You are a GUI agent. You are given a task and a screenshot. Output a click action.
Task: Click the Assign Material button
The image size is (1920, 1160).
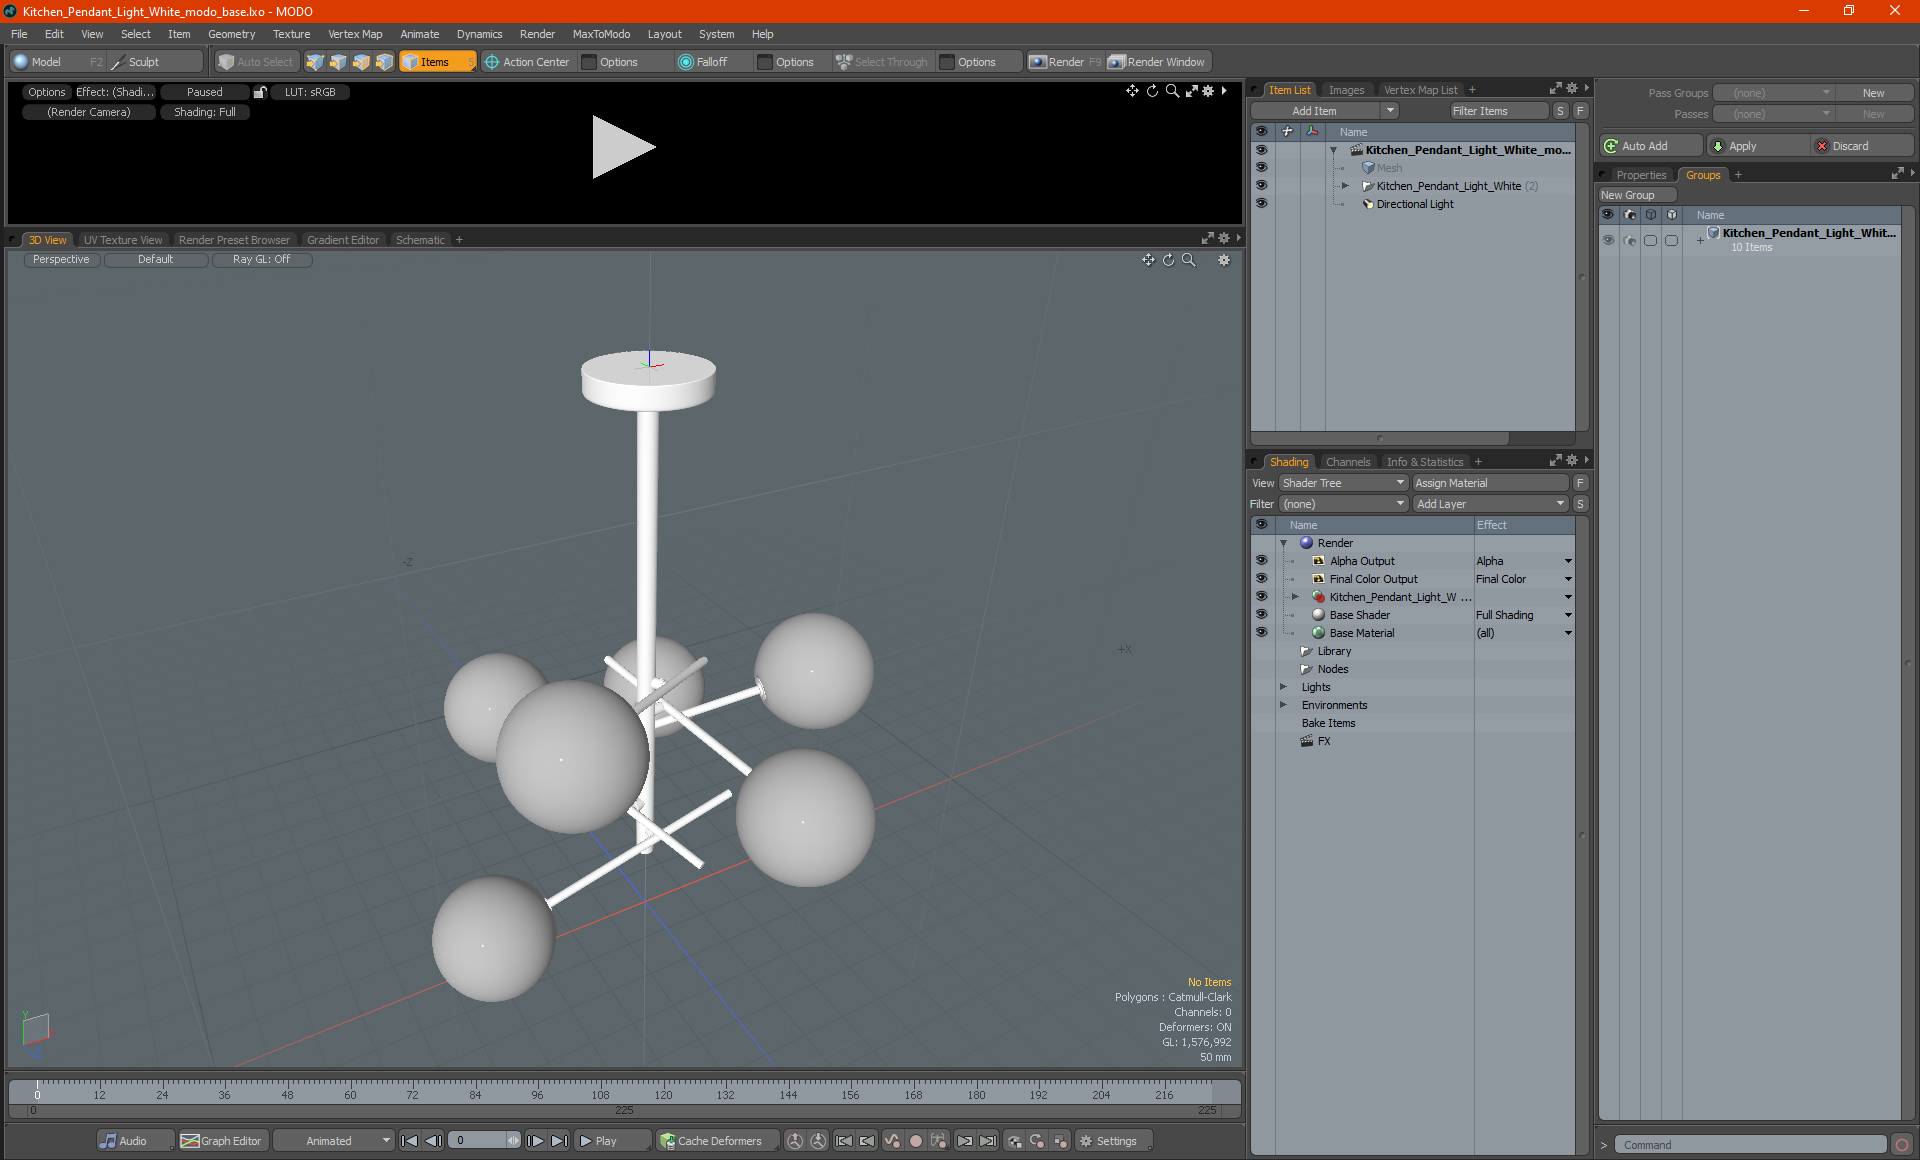point(1489,483)
